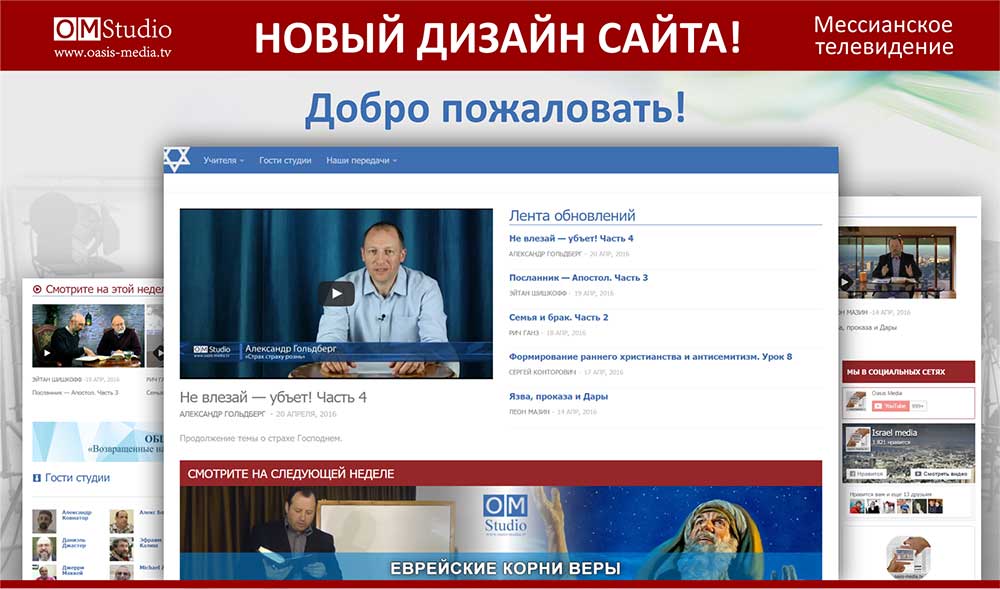Expand the Наши передачи dropdown menu
This screenshot has height=589, width=1000.
[361, 160]
